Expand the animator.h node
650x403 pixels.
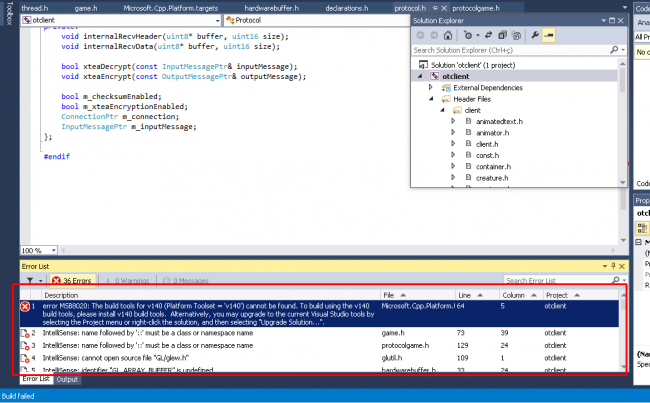click(453, 132)
